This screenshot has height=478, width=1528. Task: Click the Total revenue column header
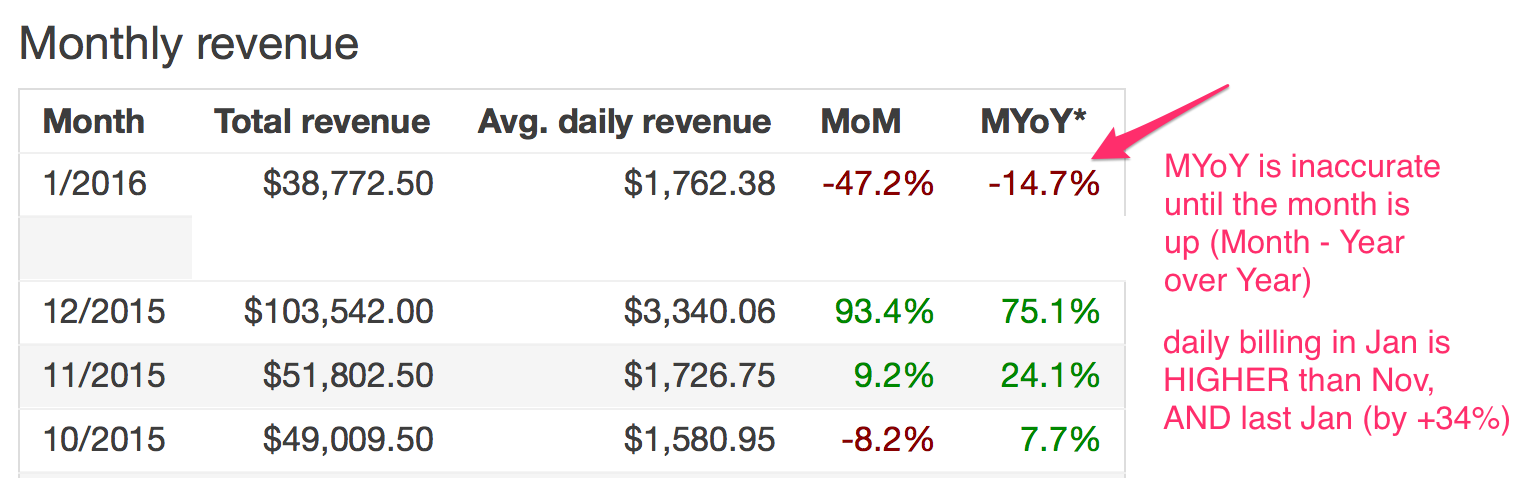(x=322, y=122)
